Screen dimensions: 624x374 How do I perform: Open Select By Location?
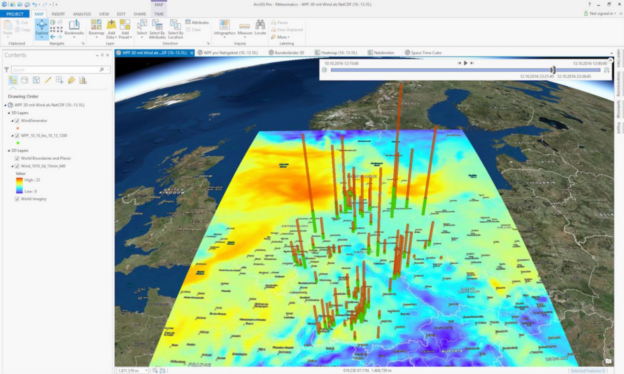175,28
